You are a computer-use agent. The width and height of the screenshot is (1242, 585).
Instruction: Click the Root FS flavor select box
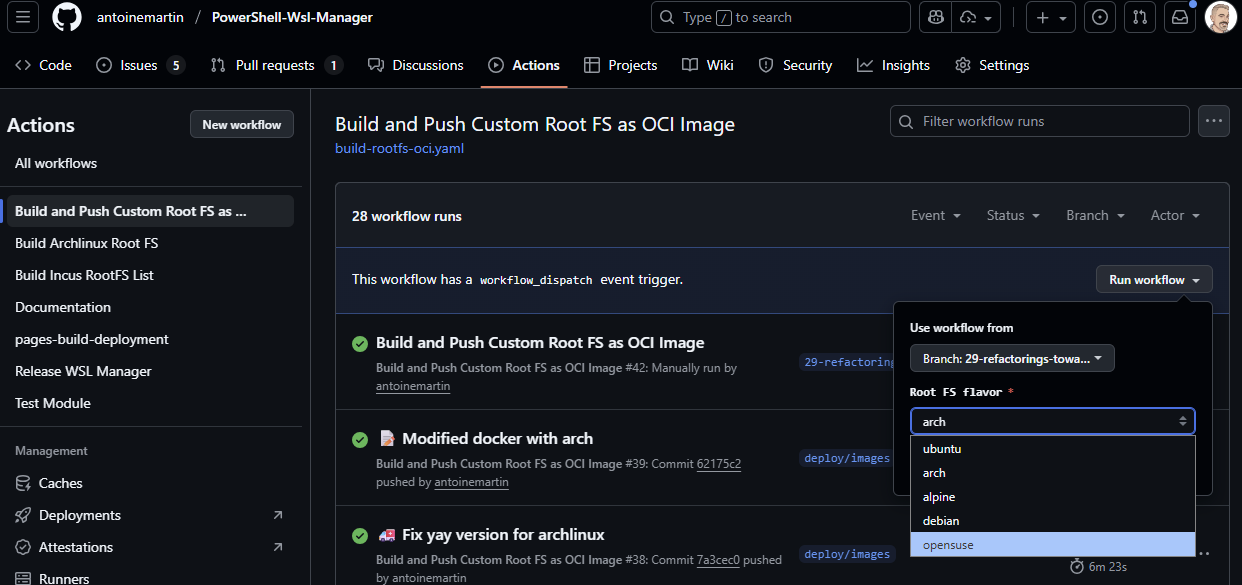click(1052, 421)
